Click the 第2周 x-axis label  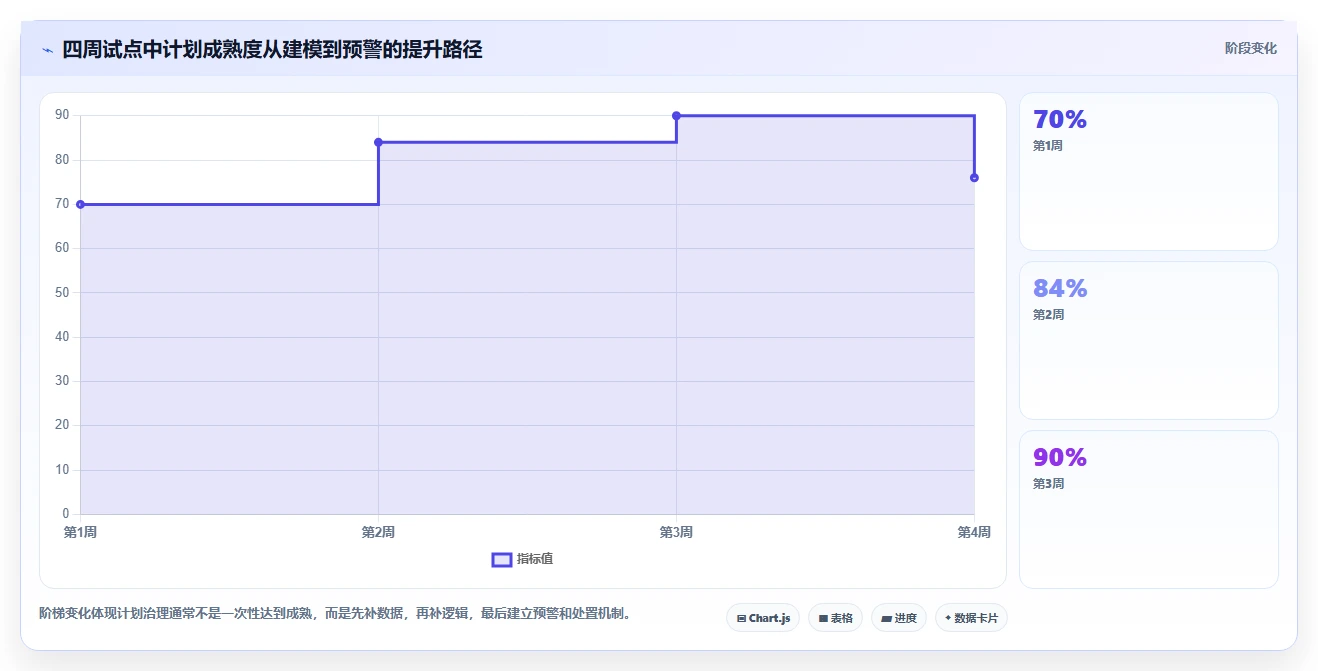(378, 532)
